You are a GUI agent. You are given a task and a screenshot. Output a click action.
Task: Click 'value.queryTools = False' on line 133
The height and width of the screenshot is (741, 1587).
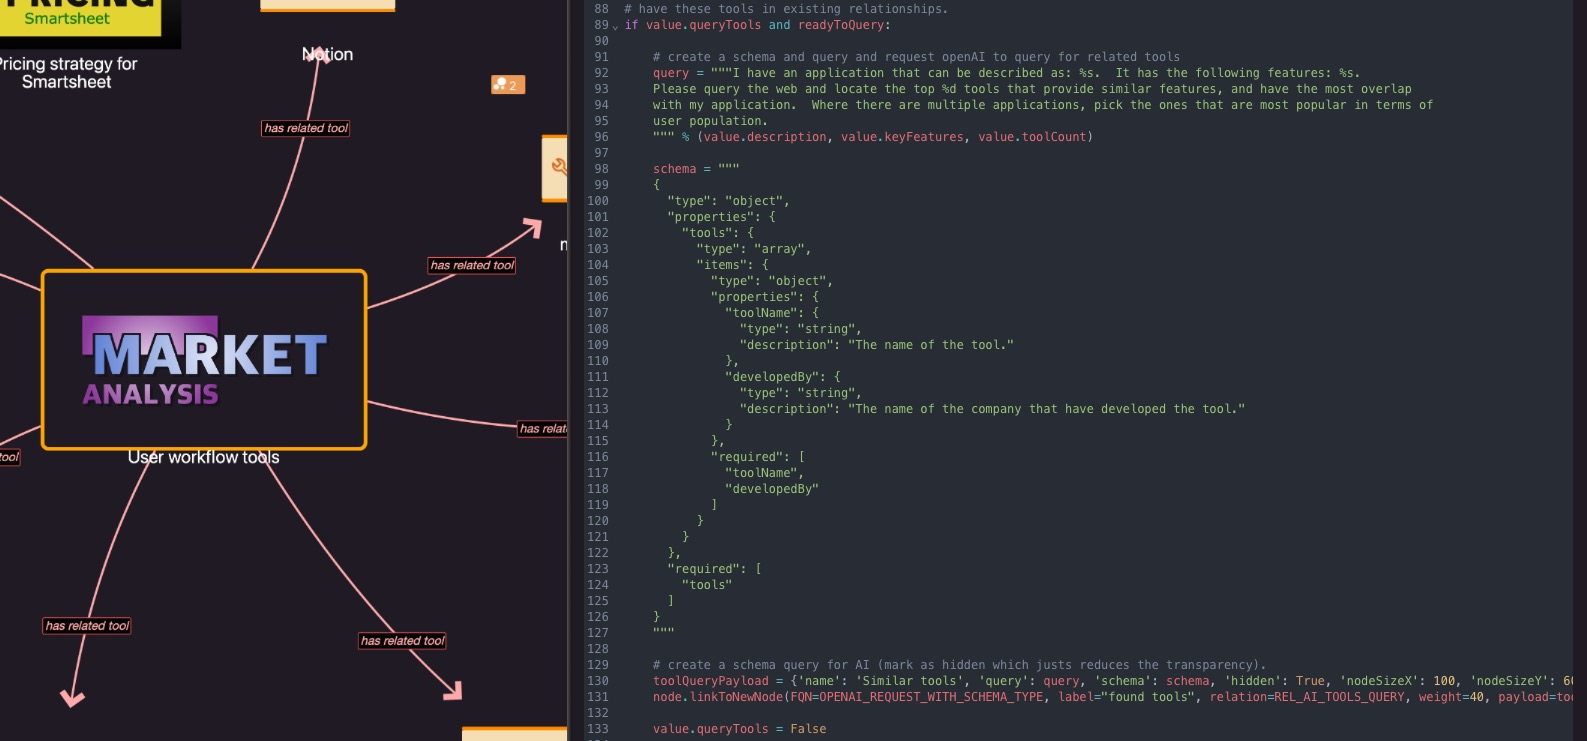739,729
